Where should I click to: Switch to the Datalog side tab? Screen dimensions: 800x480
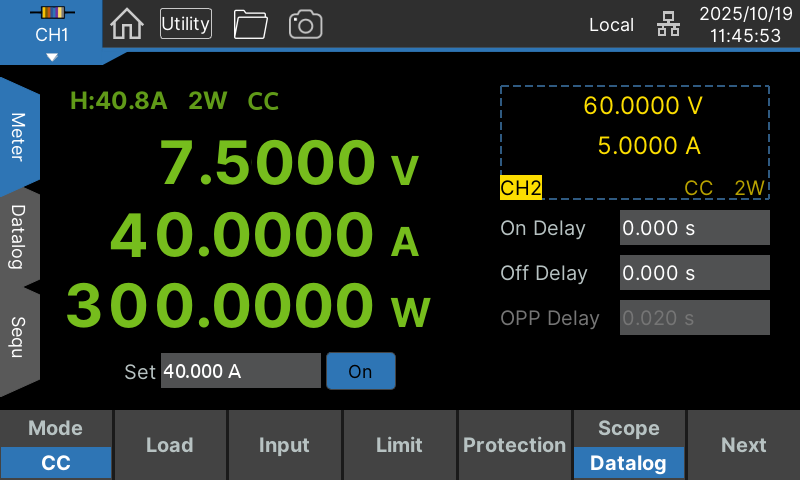coord(18,237)
